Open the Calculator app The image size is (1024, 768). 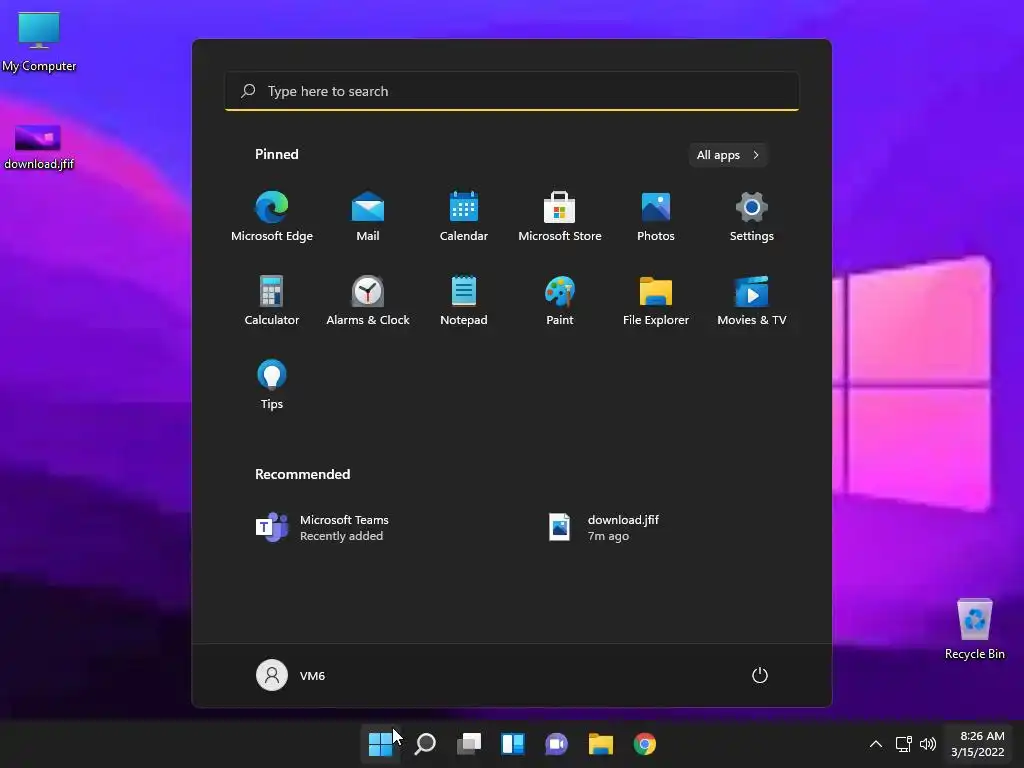[x=272, y=300]
